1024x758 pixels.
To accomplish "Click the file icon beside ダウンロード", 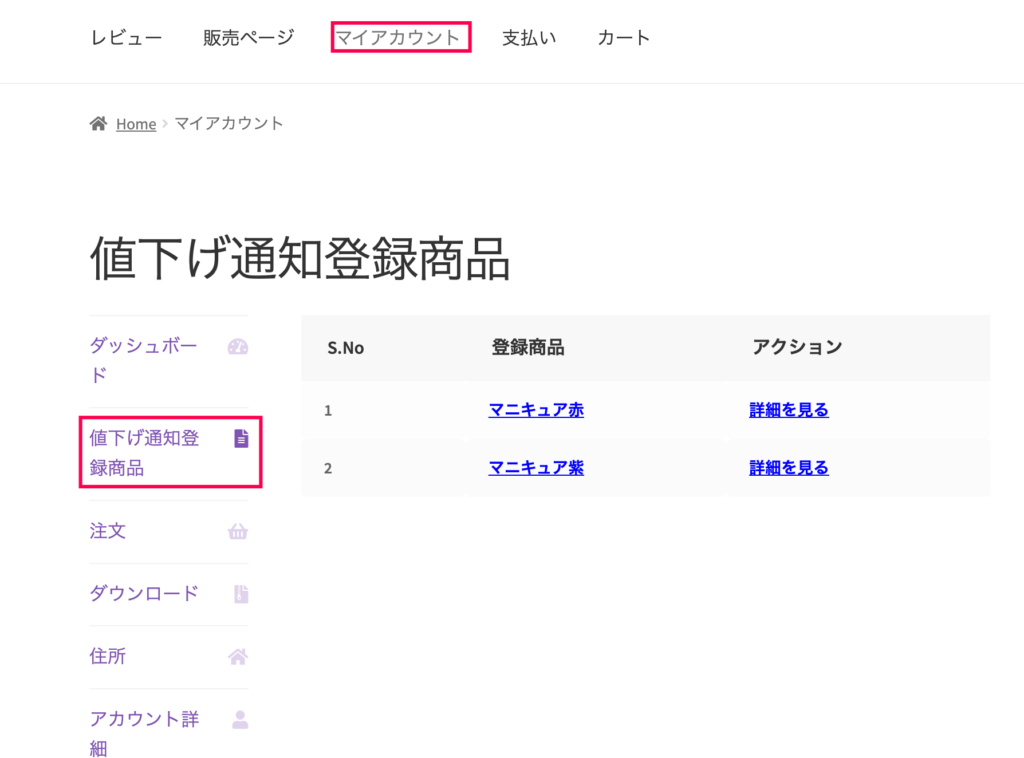I will coord(241,593).
